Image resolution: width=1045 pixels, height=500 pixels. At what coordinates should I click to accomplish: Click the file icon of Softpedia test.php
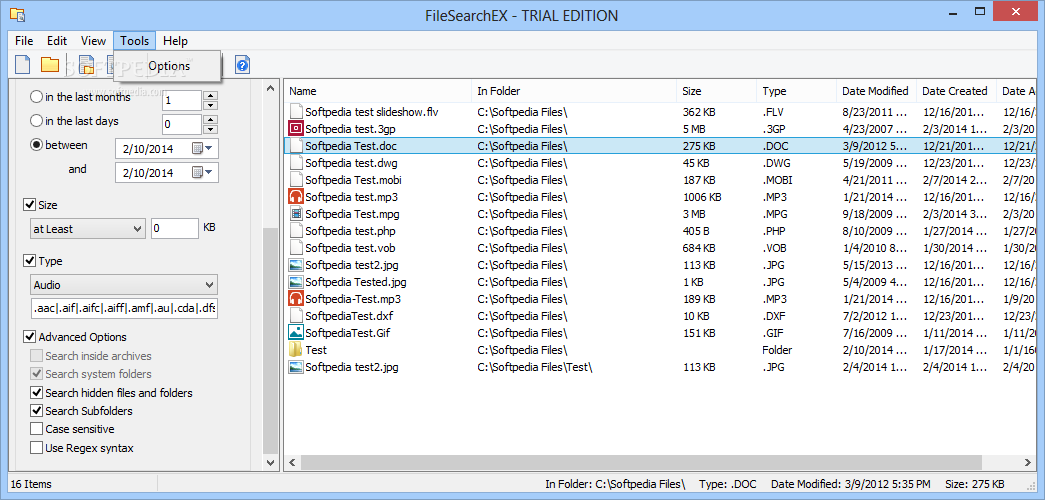coord(296,231)
